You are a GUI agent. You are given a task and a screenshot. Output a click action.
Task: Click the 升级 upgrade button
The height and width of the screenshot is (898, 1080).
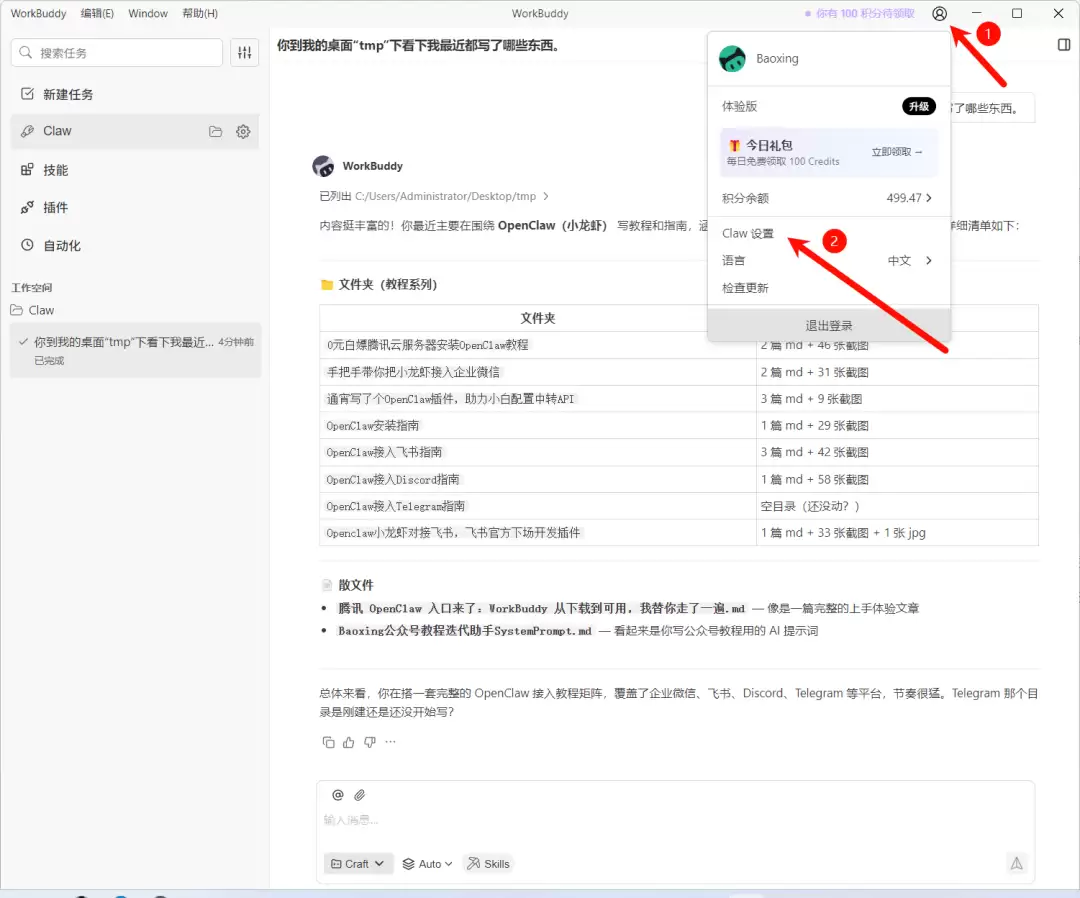(919, 106)
